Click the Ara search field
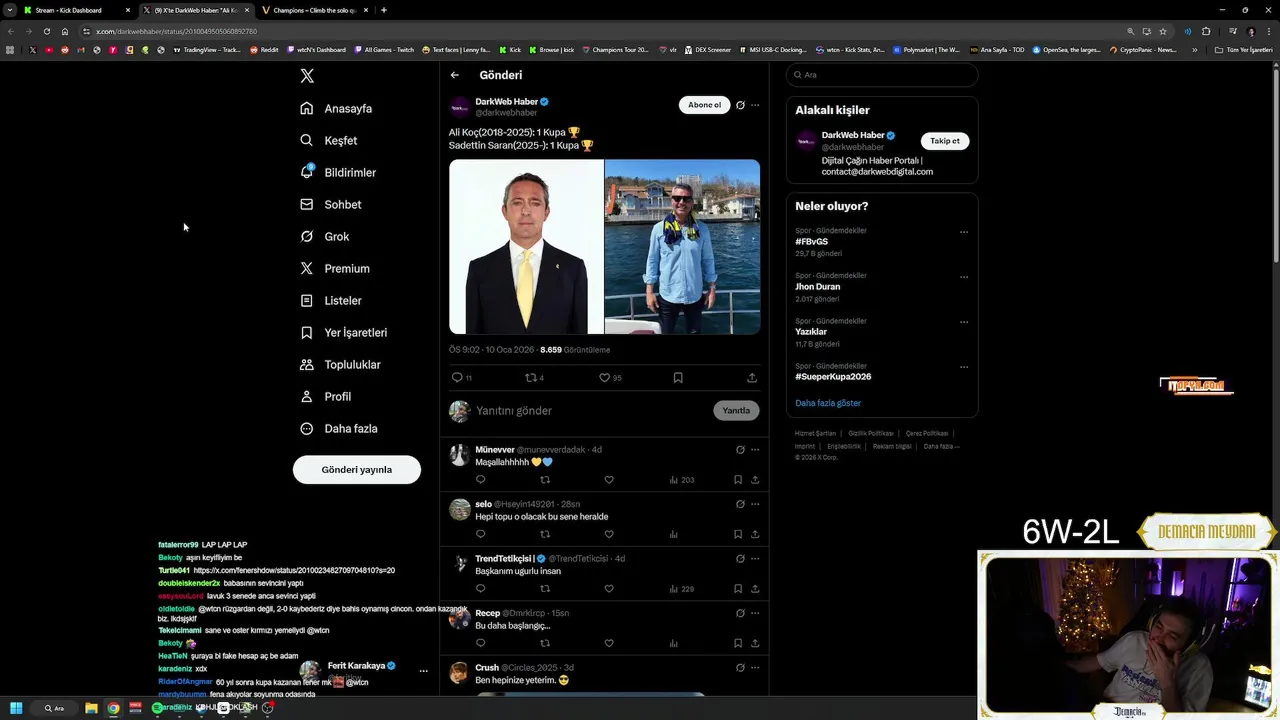1280x720 pixels. pyautogui.click(x=882, y=75)
